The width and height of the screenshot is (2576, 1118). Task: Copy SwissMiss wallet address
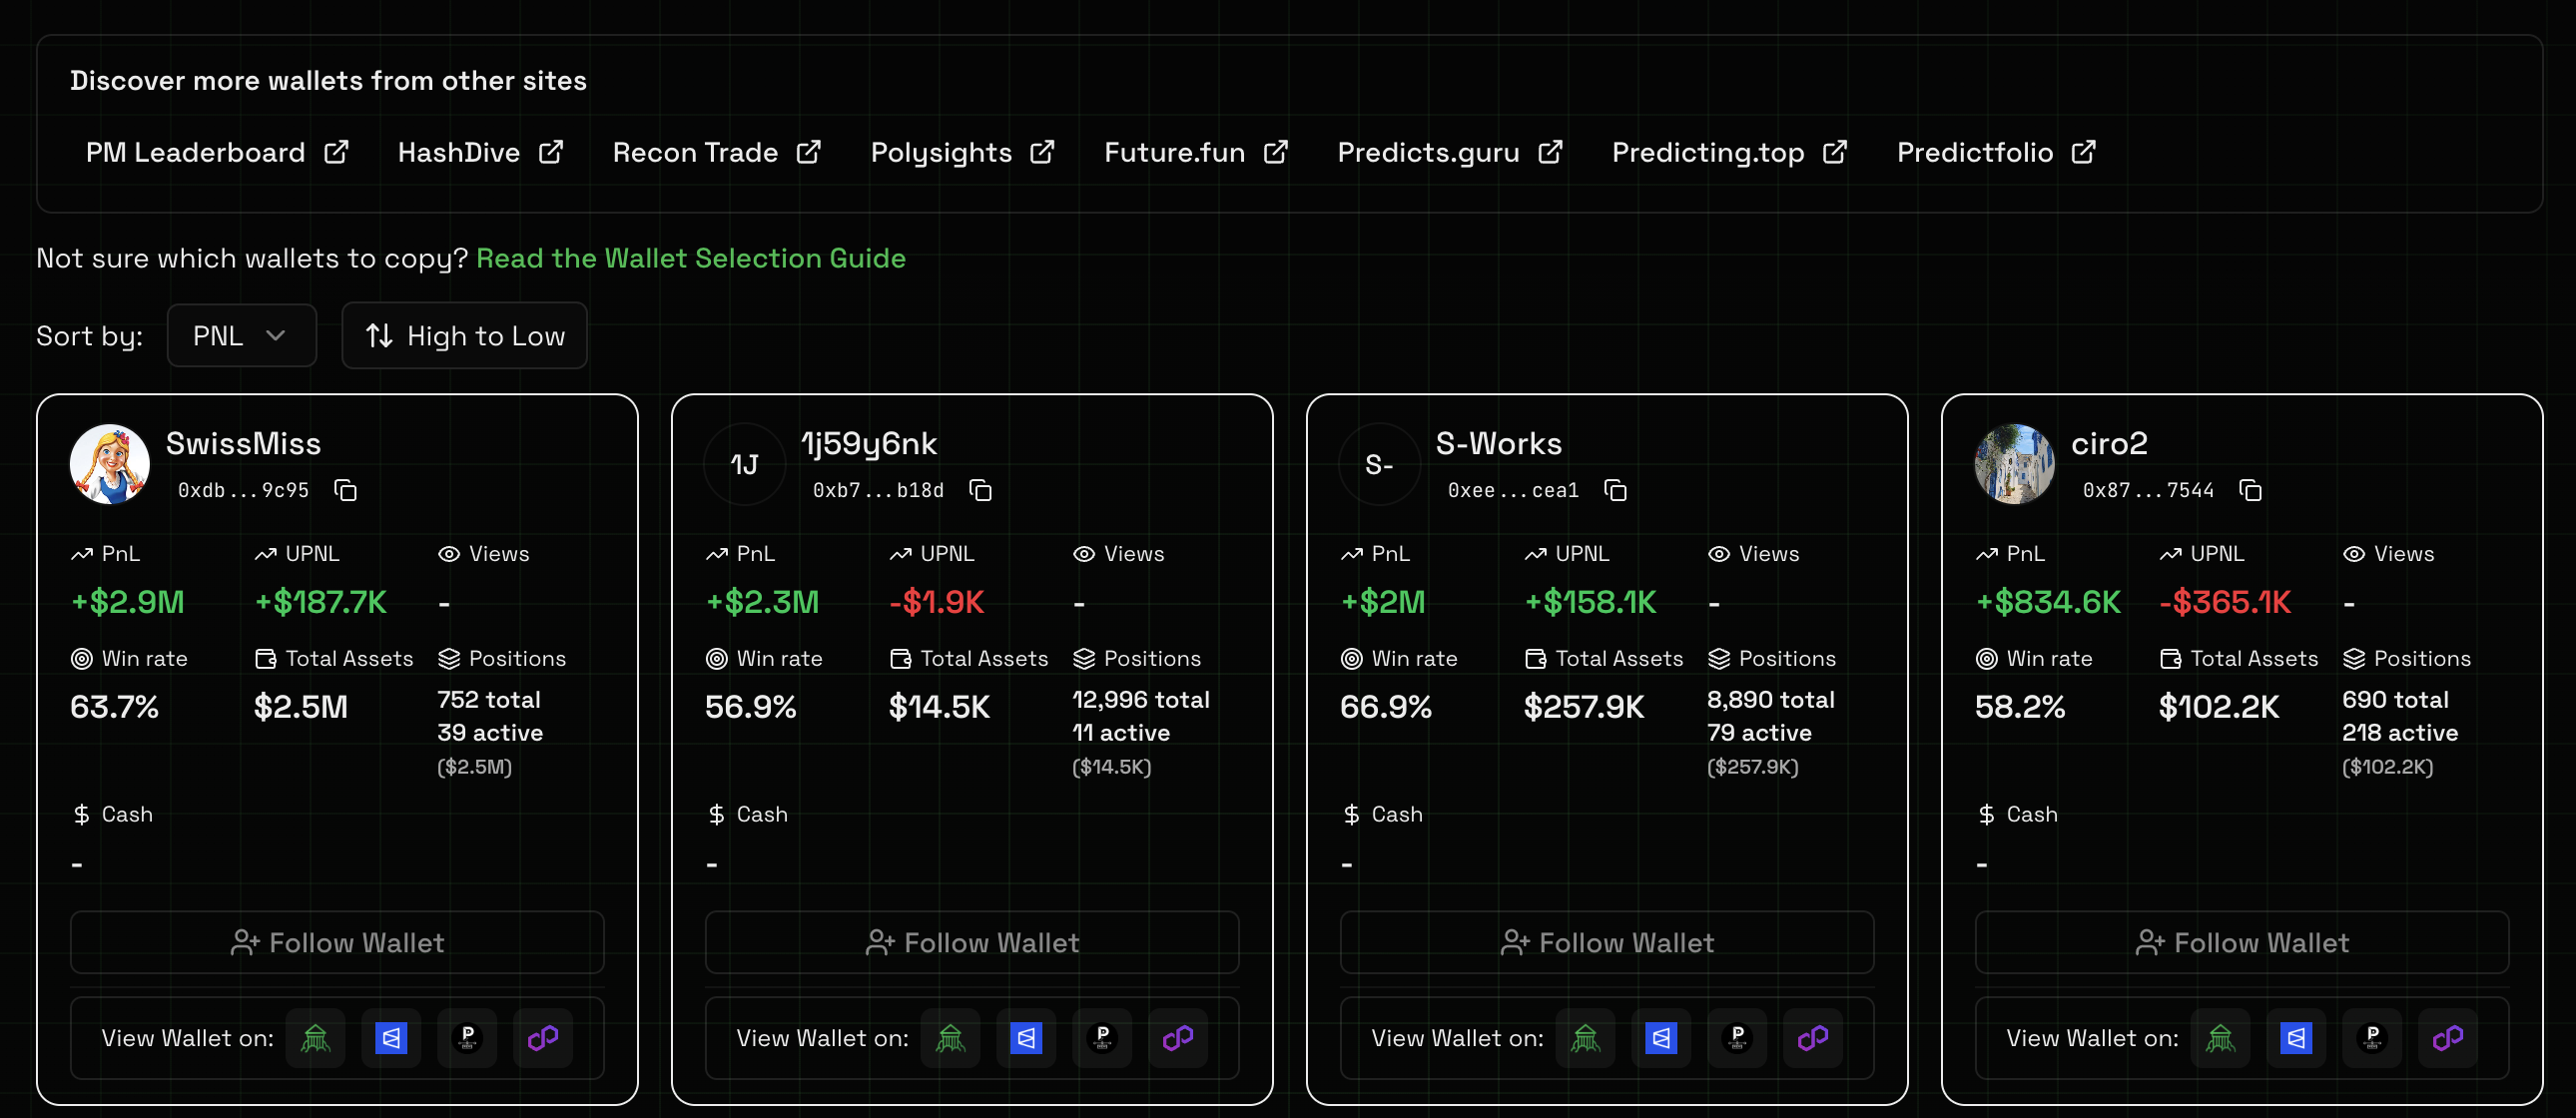click(x=345, y=490)
